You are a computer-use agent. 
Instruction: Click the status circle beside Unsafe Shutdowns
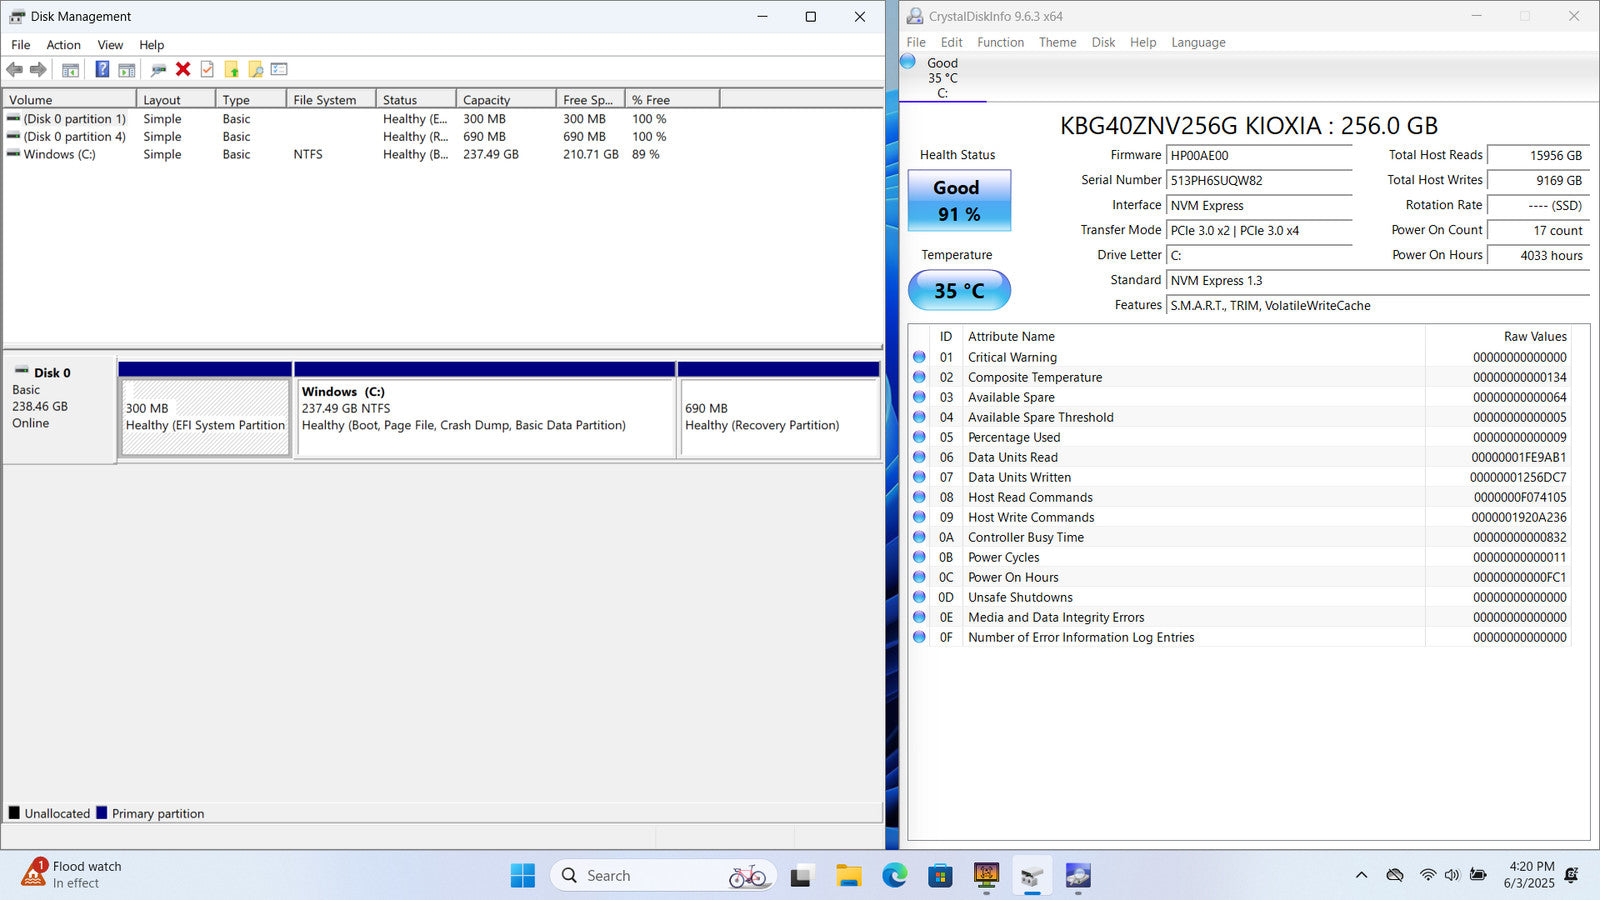tap(919, 597)
